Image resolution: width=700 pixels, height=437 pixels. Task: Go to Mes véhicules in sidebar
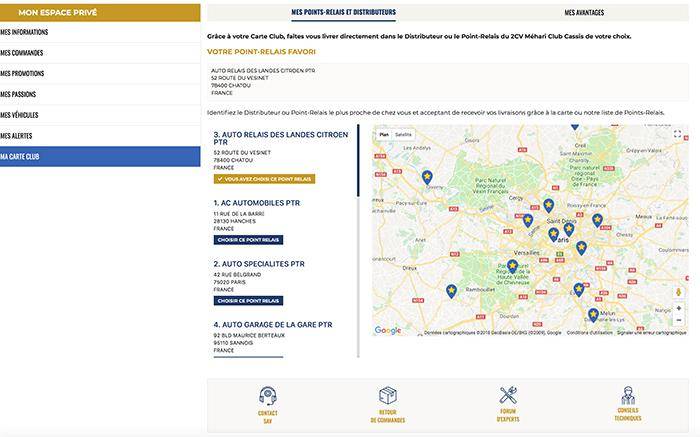[100, 115]
